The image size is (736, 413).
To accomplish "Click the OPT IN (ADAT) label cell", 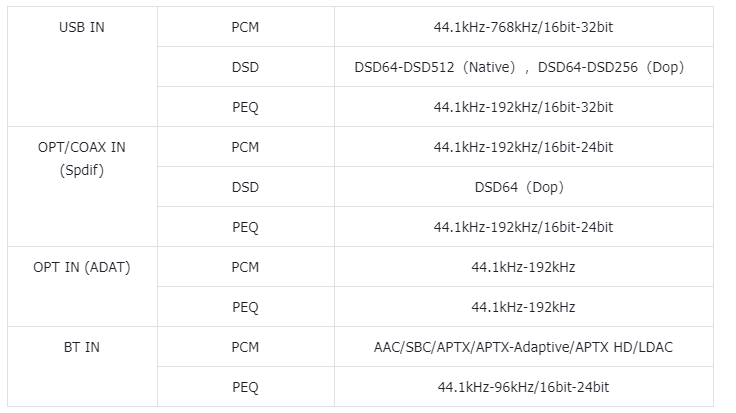I will pyautogui.click(x=82, y=267).
